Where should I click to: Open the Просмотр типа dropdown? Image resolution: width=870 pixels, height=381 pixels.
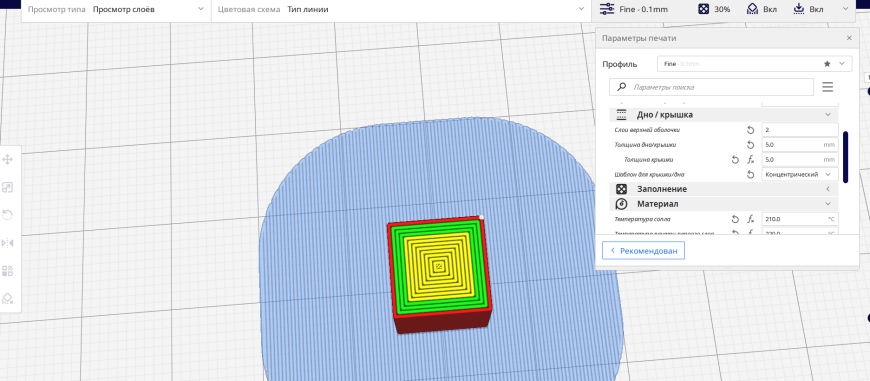(x=116, y=9)
